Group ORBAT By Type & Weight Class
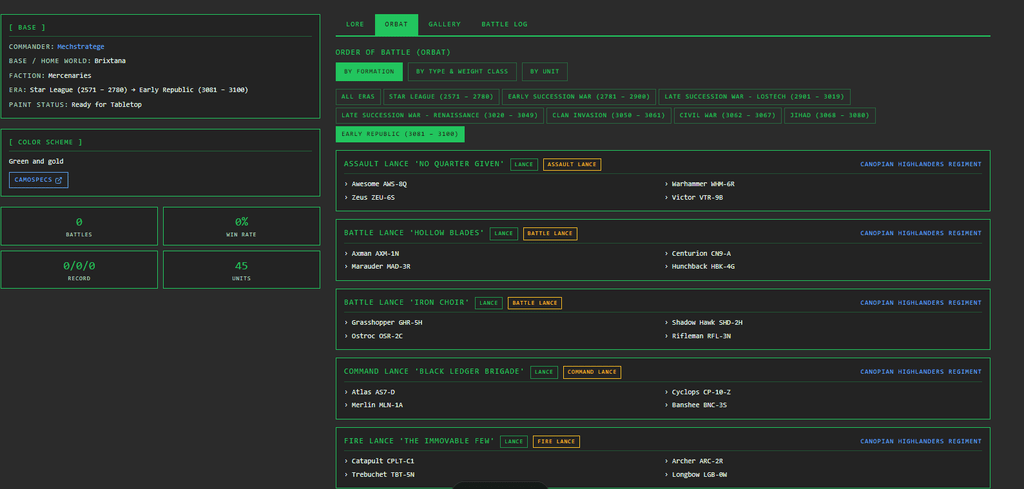The image size is (1024, 489). [462, 72]
